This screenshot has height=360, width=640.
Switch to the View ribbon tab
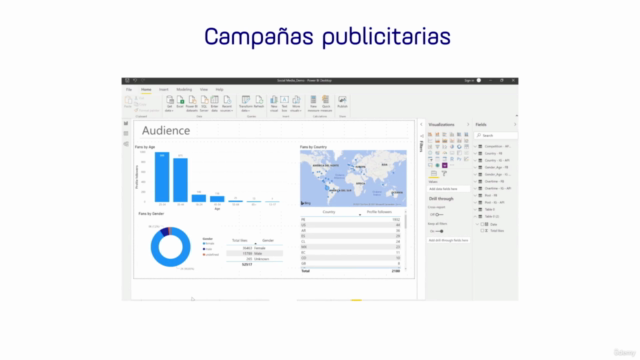[204, 89]
